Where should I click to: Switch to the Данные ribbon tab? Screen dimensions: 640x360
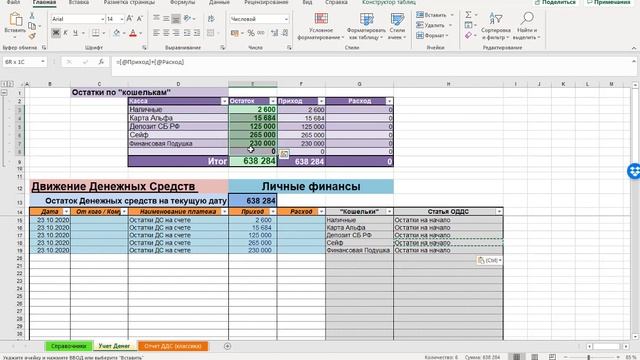tap(219, 2)
